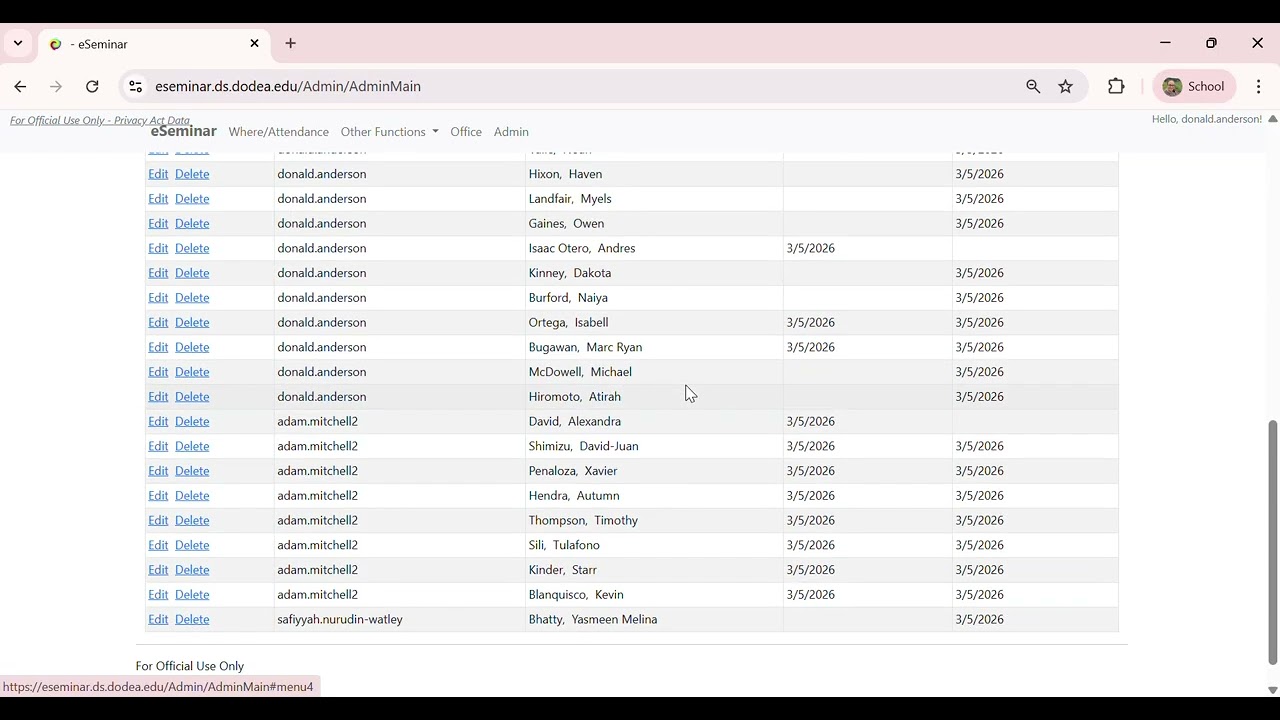Delete the Sili, Tulafono row
This screenshot has height=720, width=1280.
[192, 545]
